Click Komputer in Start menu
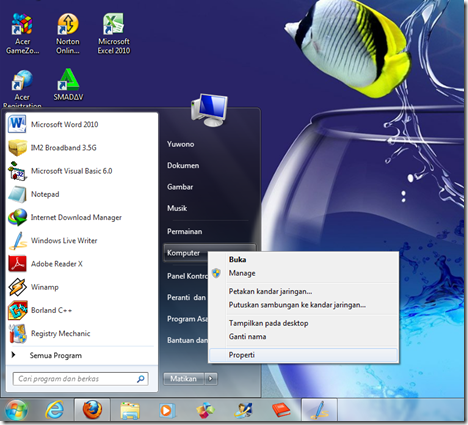 [183, 253]
